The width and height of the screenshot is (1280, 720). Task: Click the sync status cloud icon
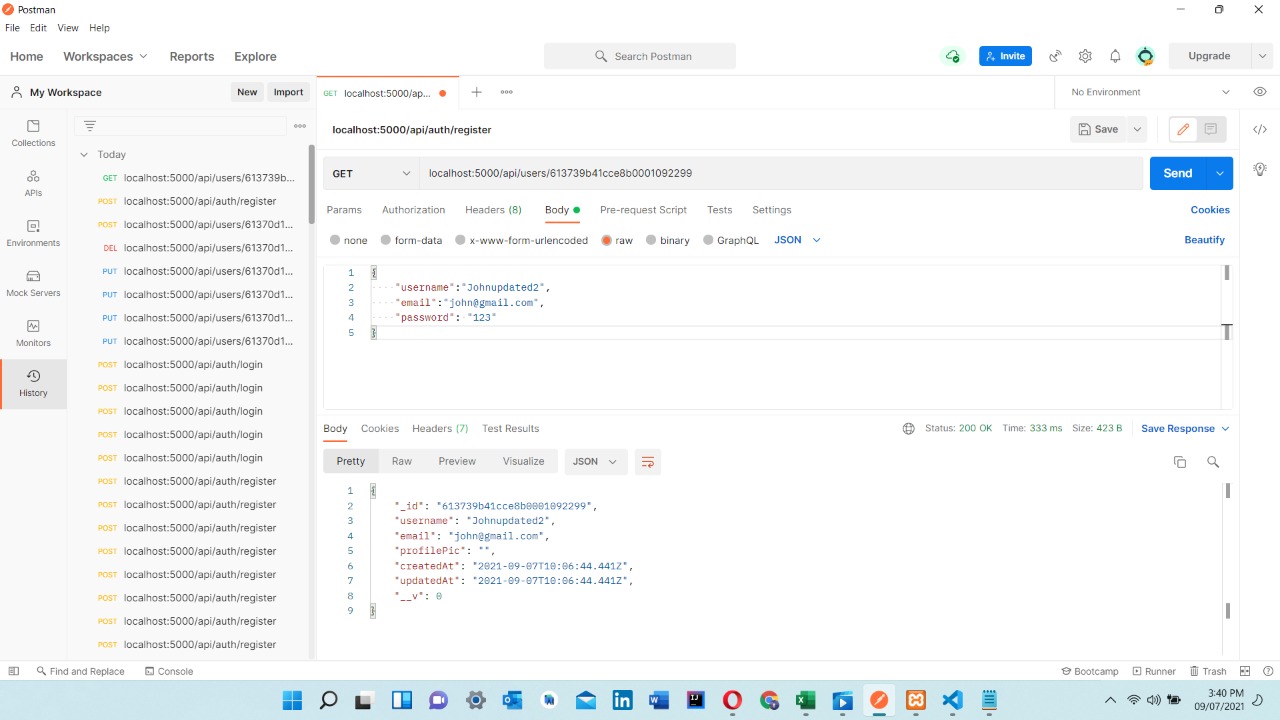tap(952, 56)
